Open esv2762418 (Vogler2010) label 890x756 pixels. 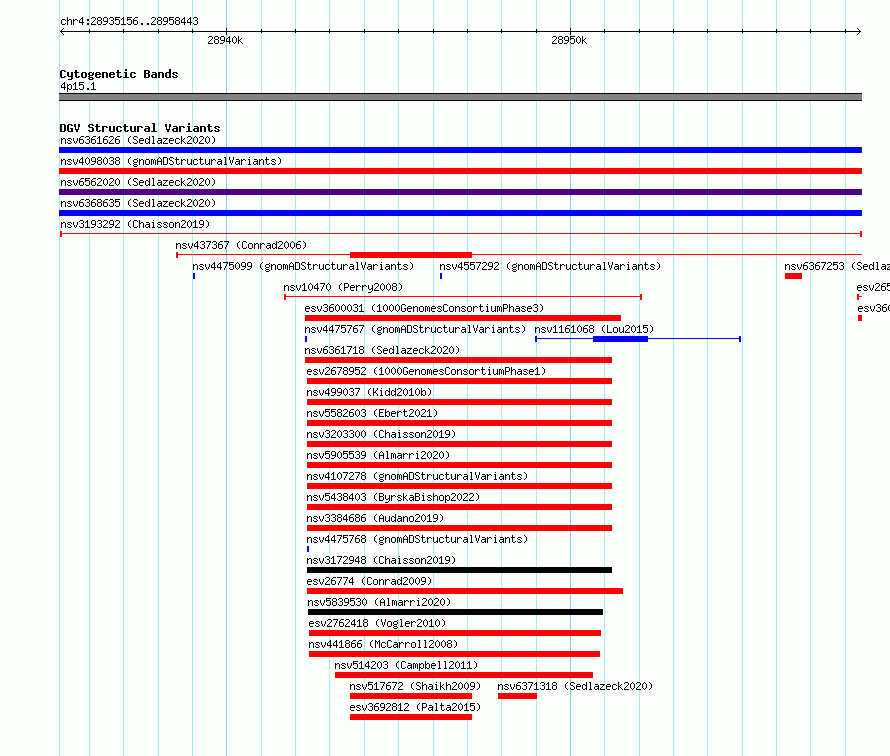pyautogui.click(x=377, y=623)
